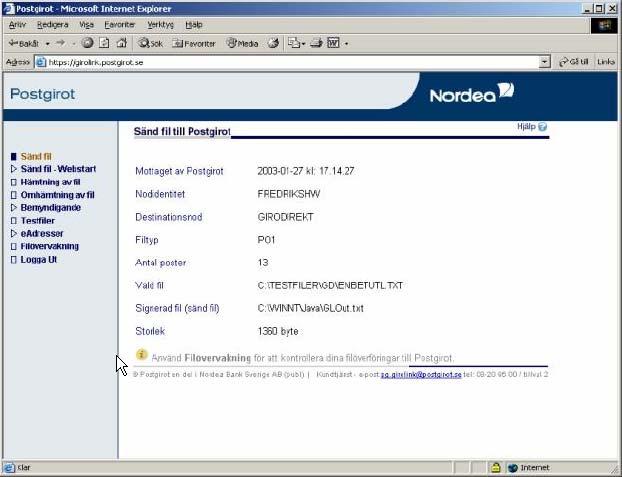The image size is (622, 477).
Task: Open Sänd fil - Webstart link
Action: click(x=58, y=169)
